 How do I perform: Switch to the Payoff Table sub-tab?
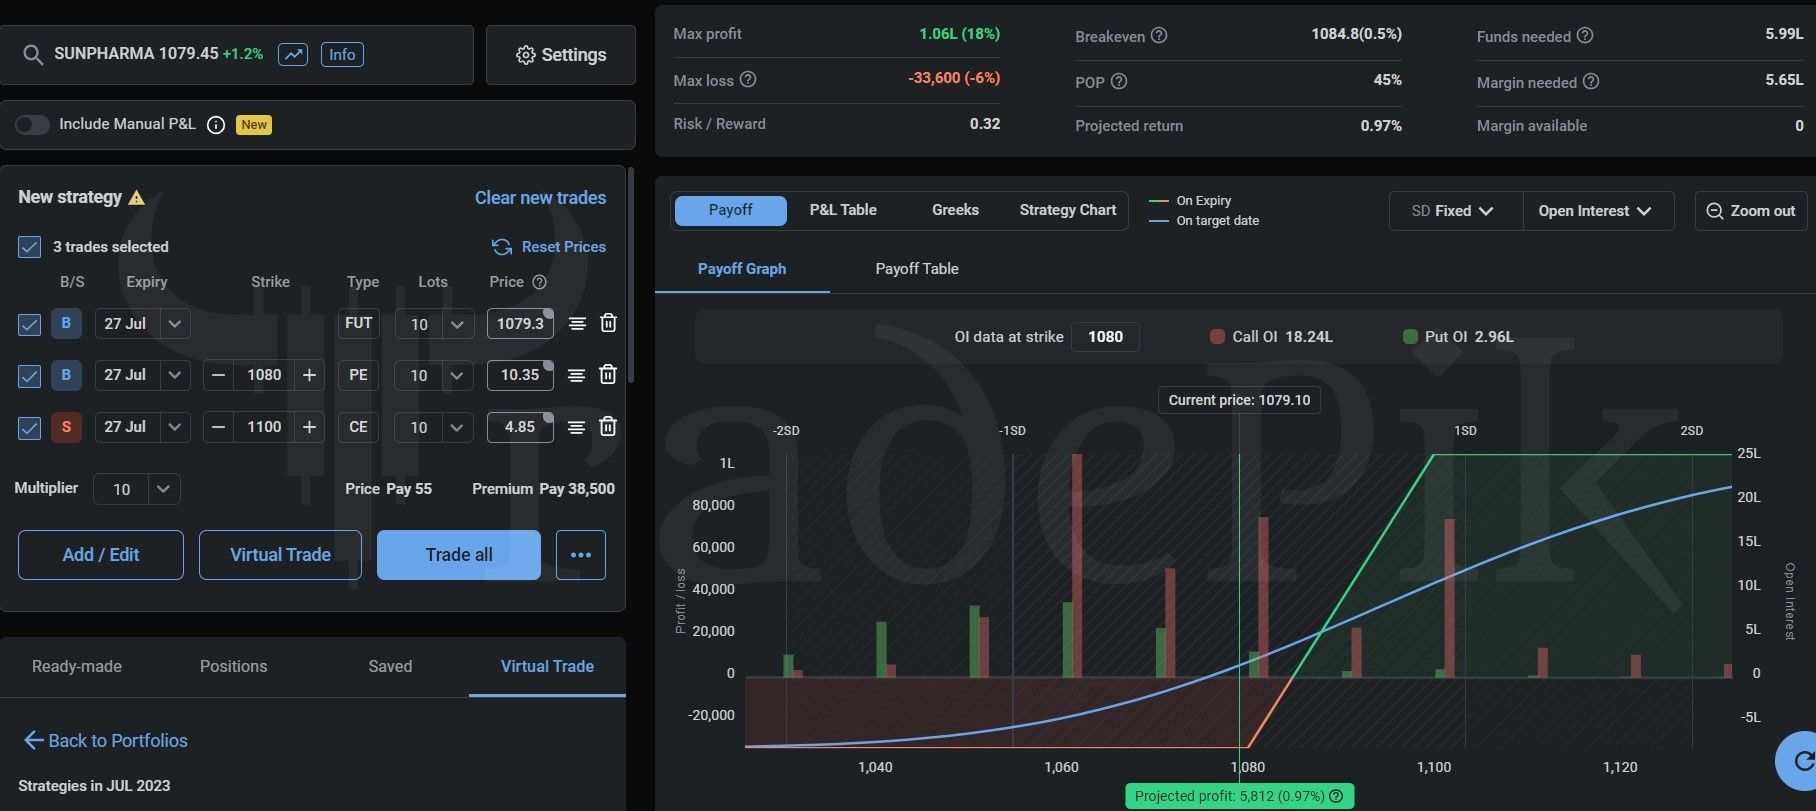tap(917, 269)
